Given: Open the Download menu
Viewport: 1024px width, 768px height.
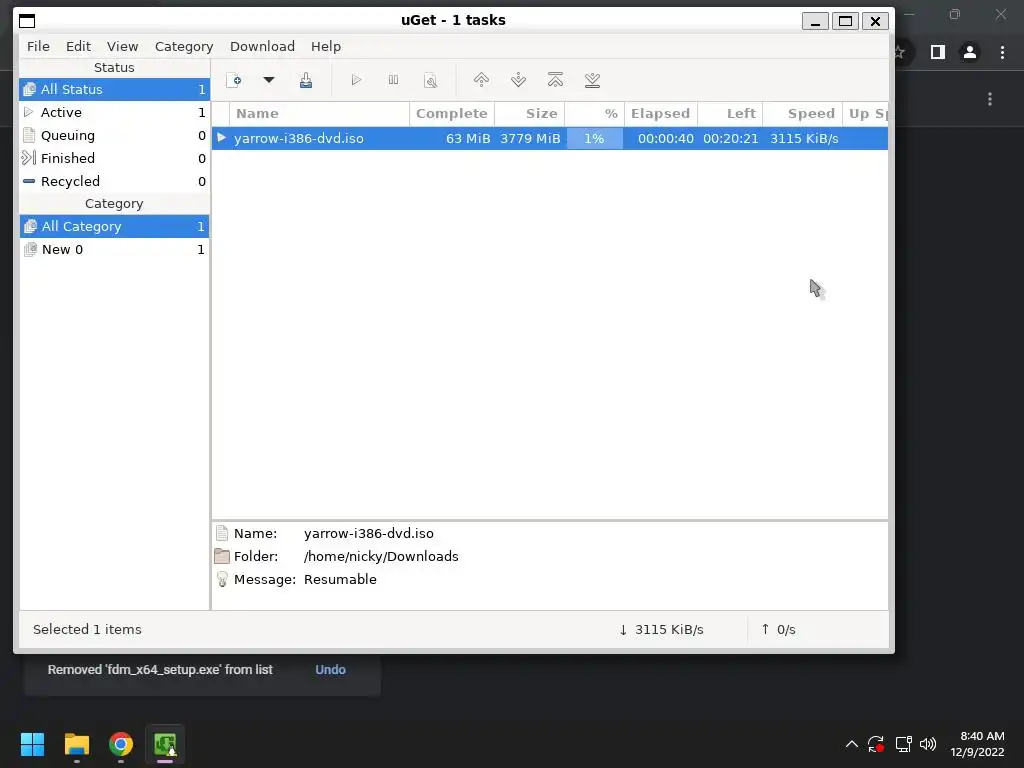Looking at the screenshot, I should 263,46.
